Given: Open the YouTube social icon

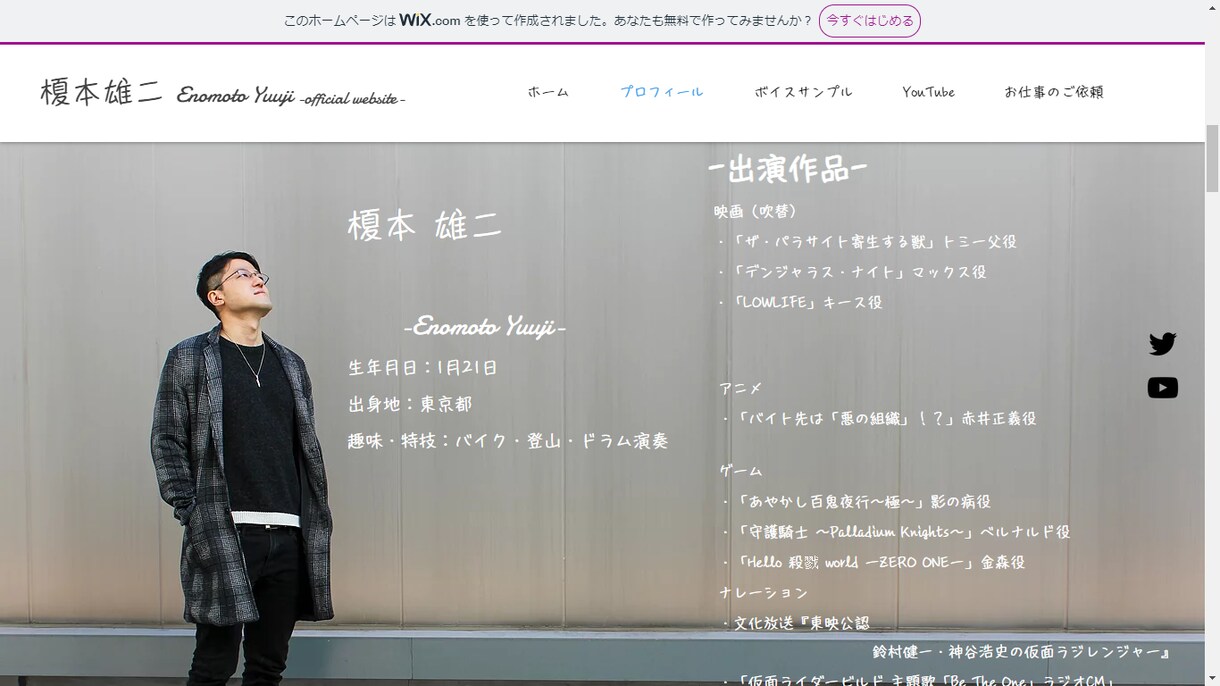Looking at the screenshot, I should [x=1162, y=388].
